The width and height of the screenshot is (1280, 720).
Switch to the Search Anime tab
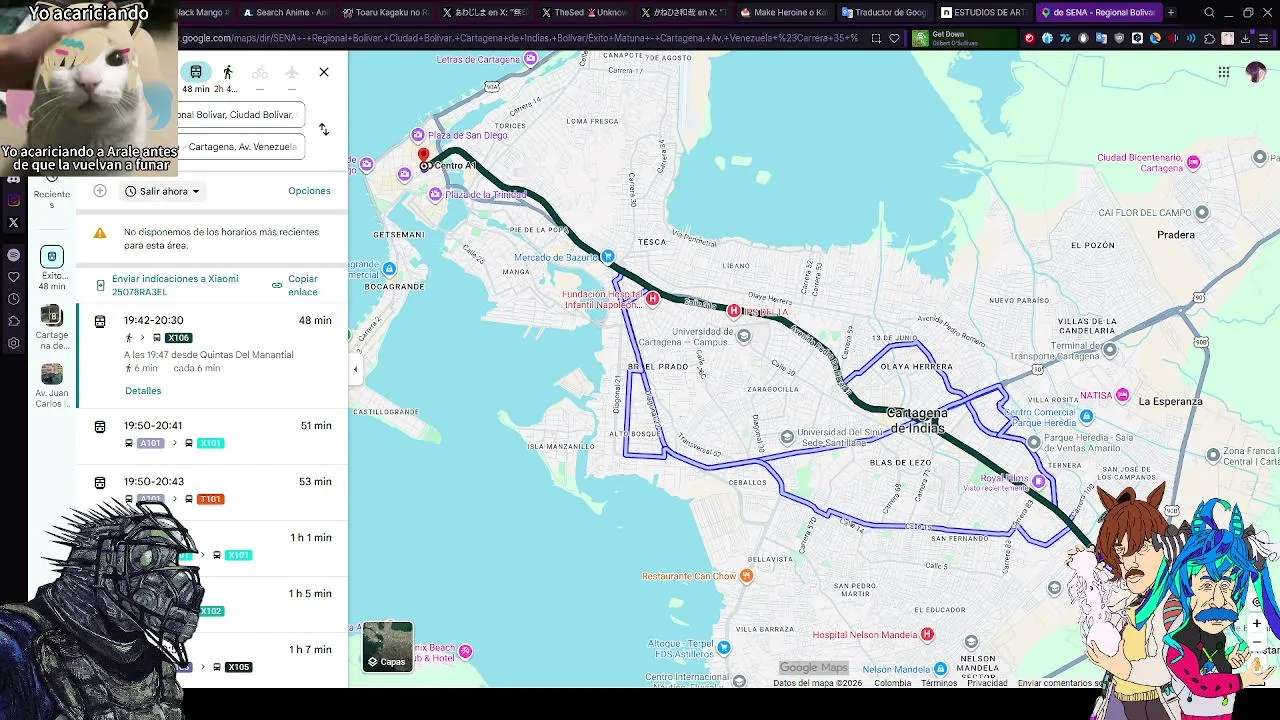285,12
